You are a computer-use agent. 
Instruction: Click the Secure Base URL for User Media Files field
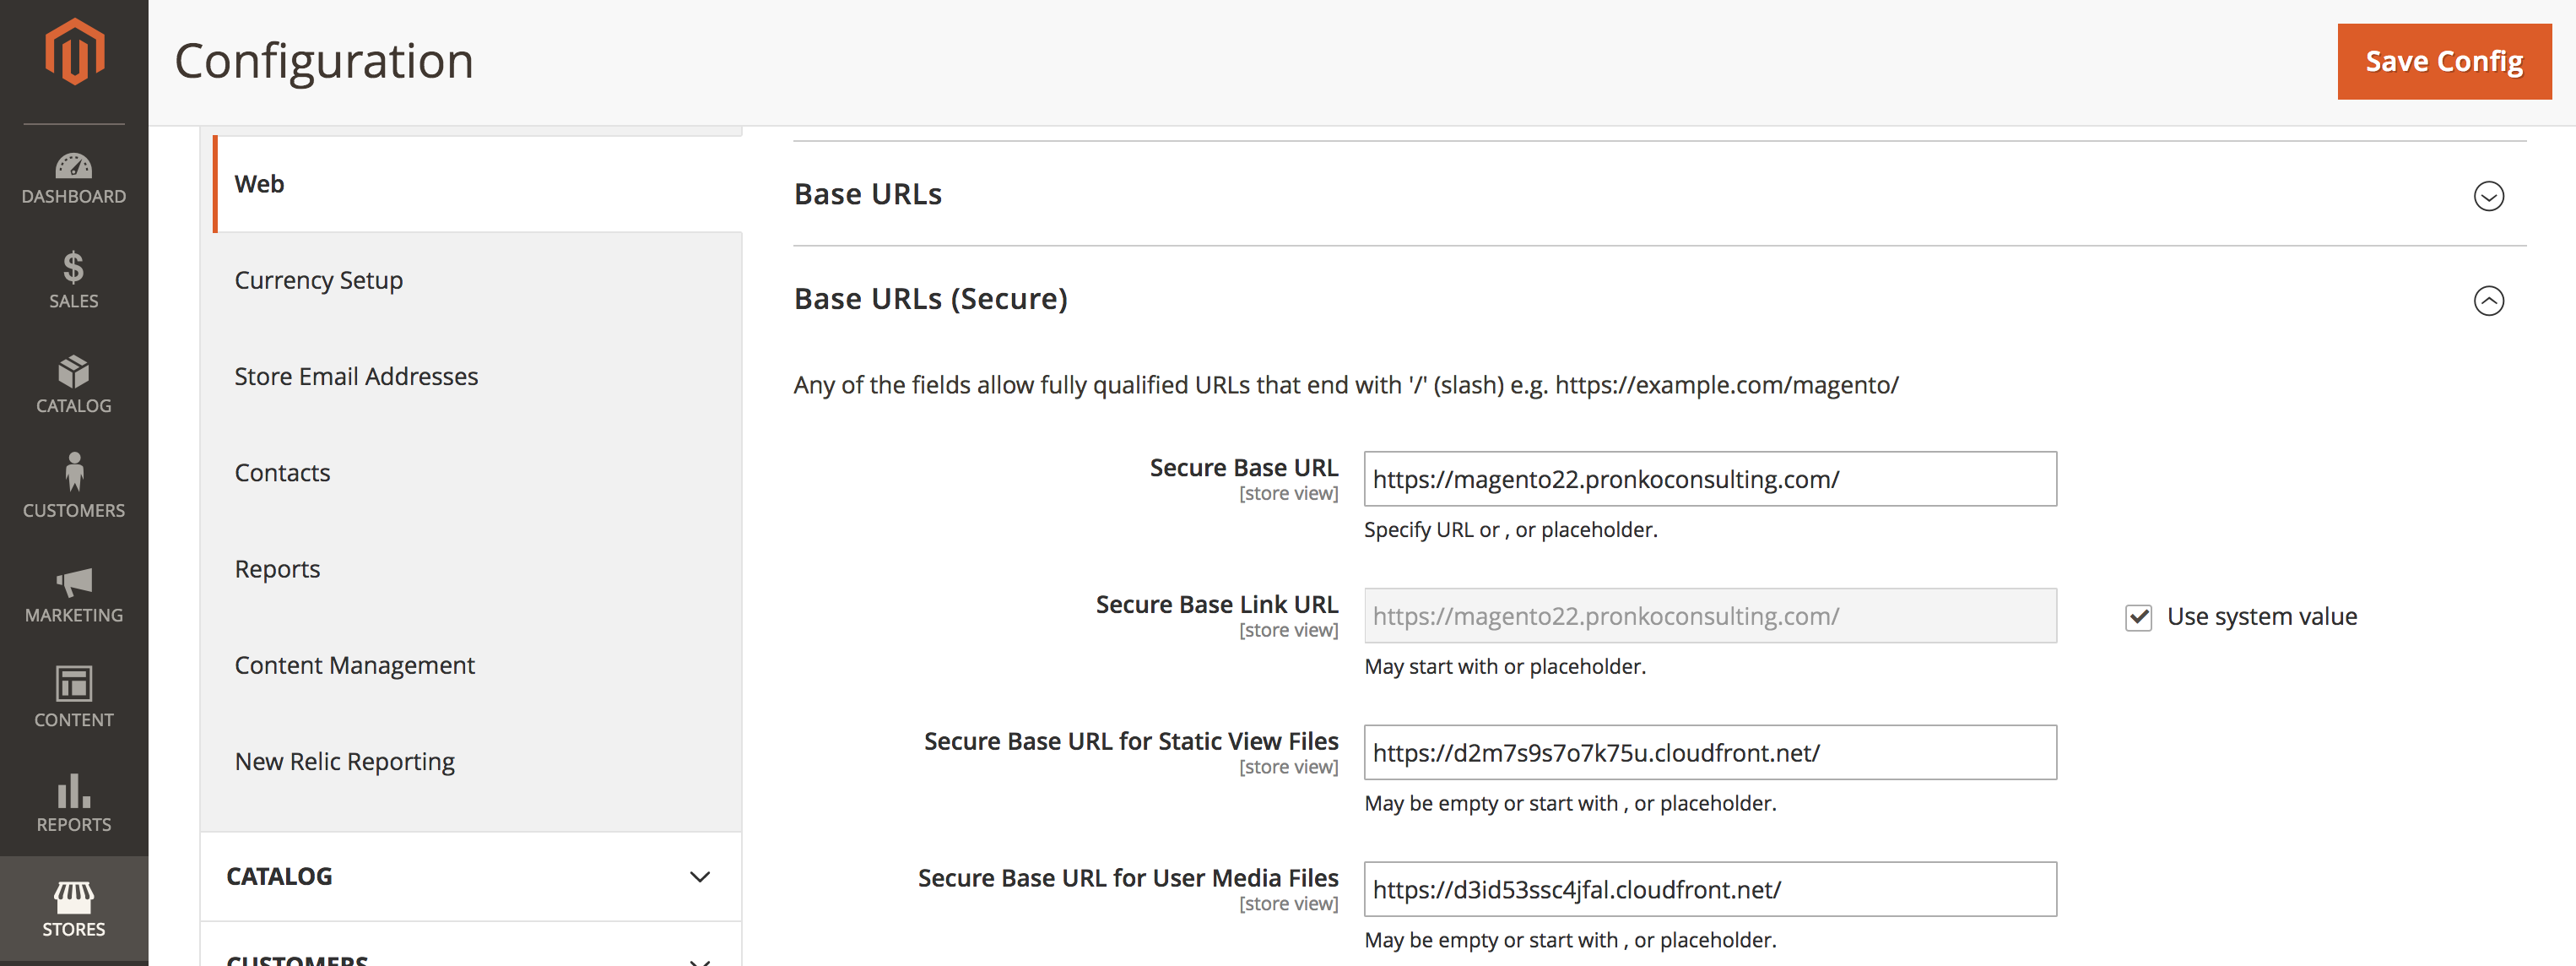1710,887
